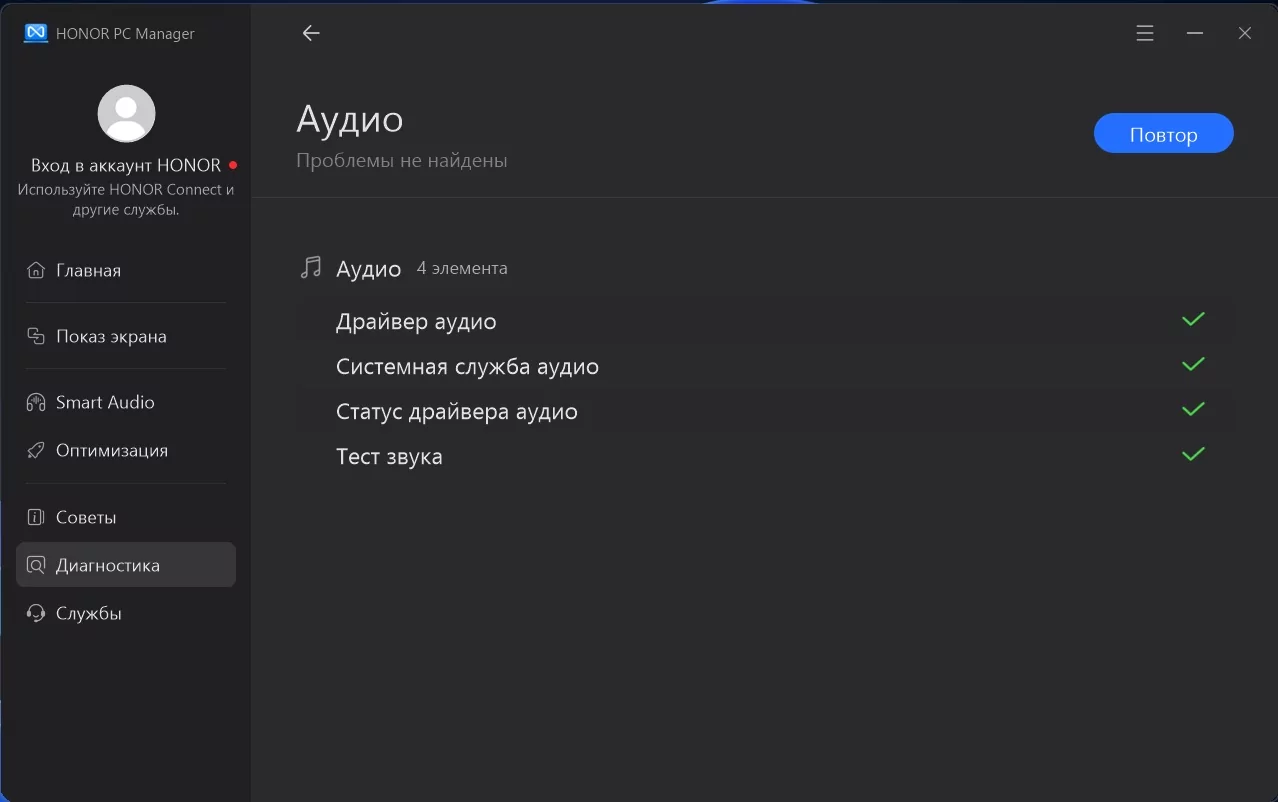Click the Аудио section header with 4 элемента

coord(369,269)
